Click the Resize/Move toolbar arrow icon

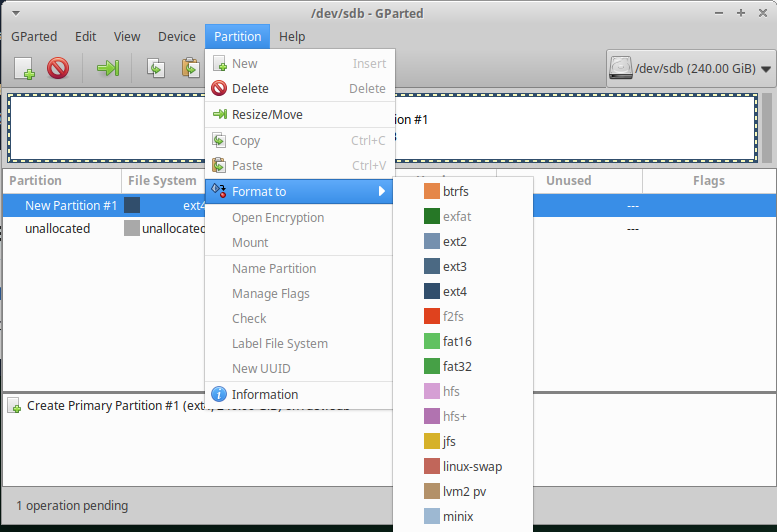click(108, 68)
